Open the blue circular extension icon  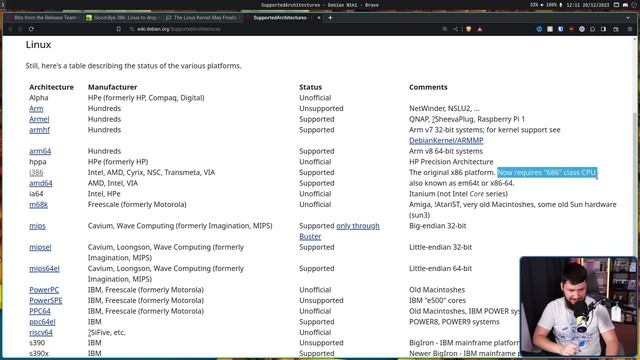539,29
